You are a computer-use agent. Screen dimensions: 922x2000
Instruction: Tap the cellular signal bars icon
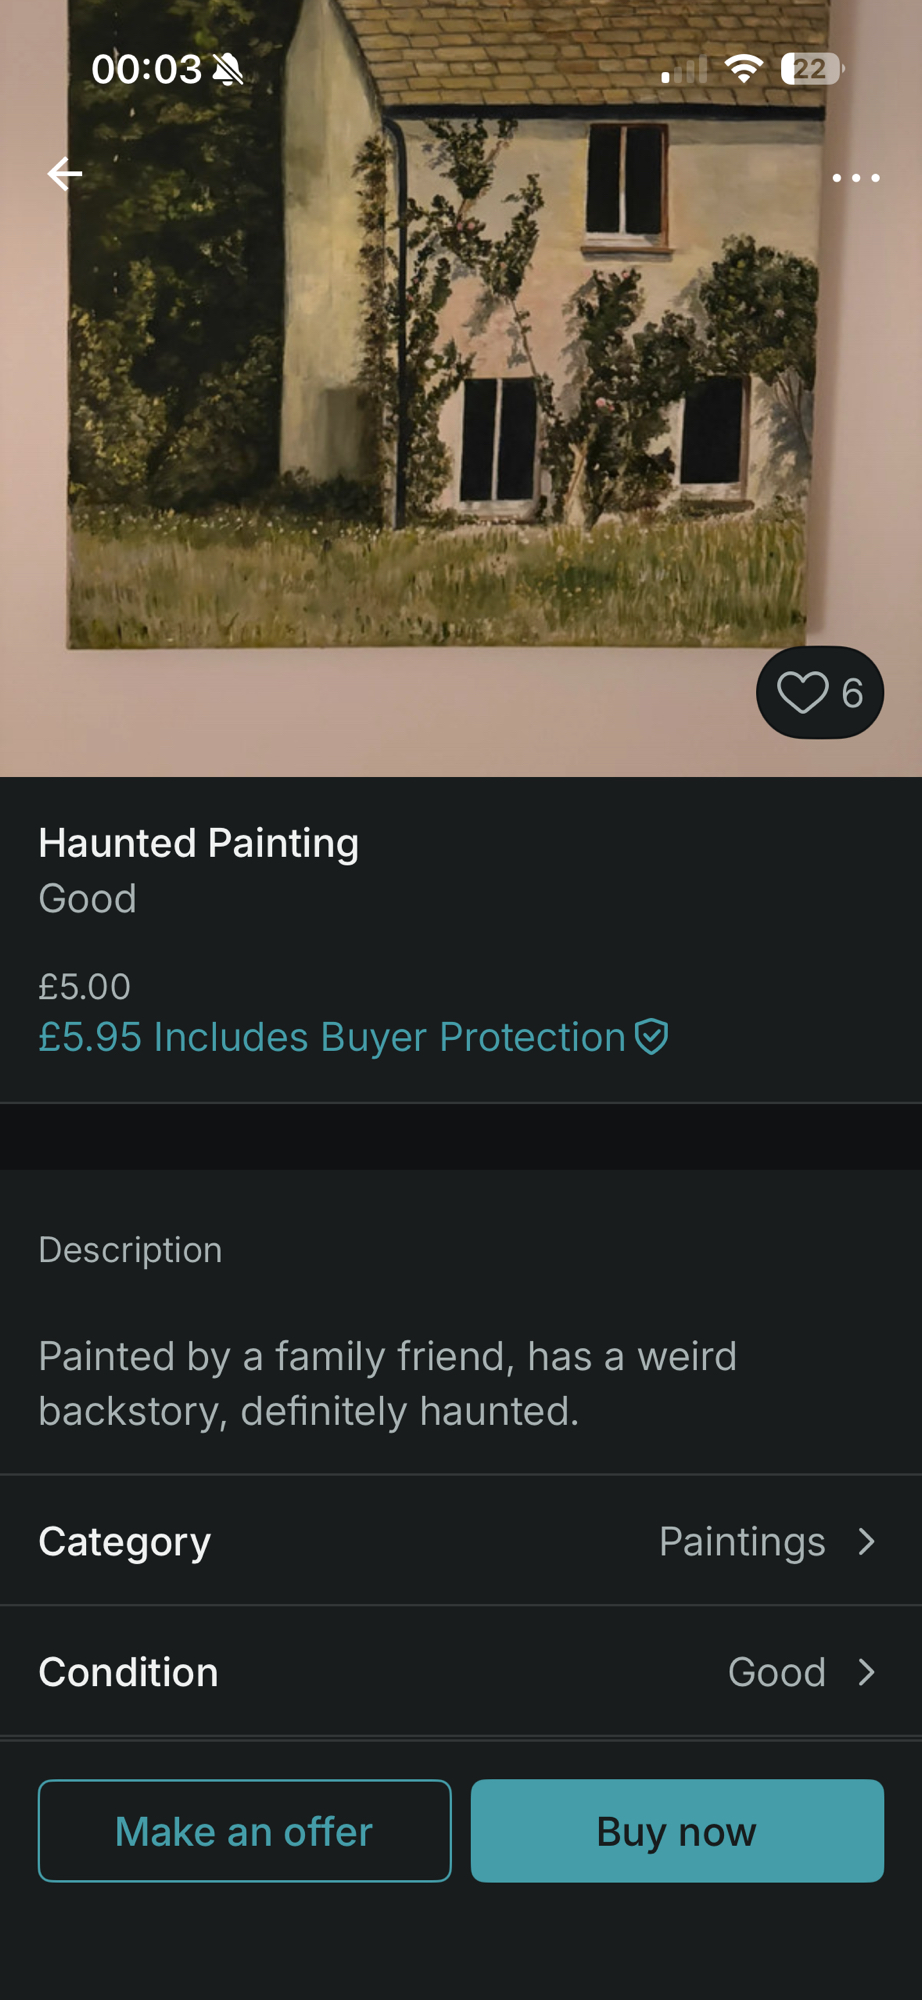(x=684, y=70)
